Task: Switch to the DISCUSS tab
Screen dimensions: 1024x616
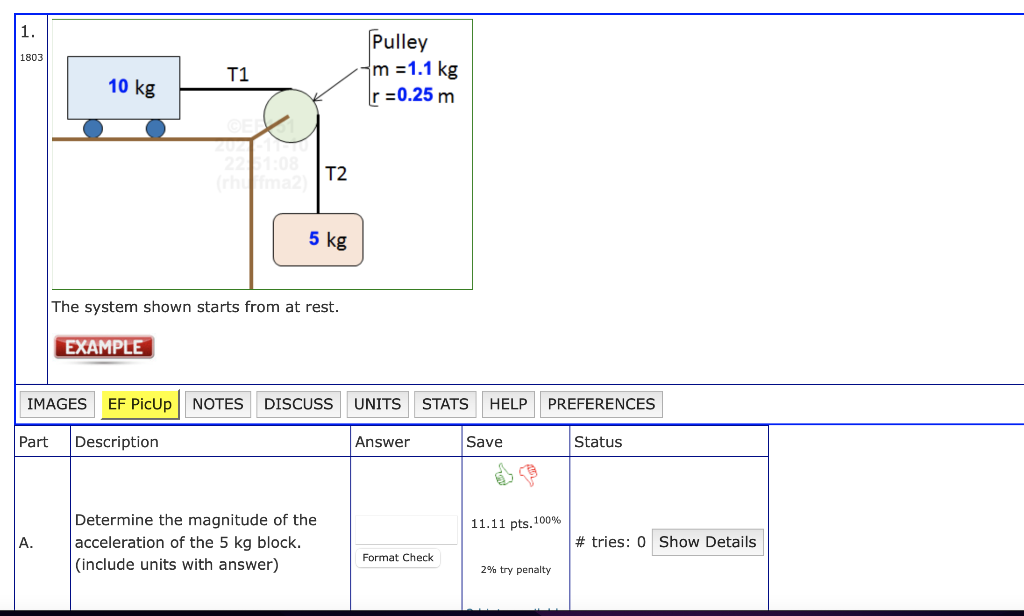Action: [x=296, y=404]
